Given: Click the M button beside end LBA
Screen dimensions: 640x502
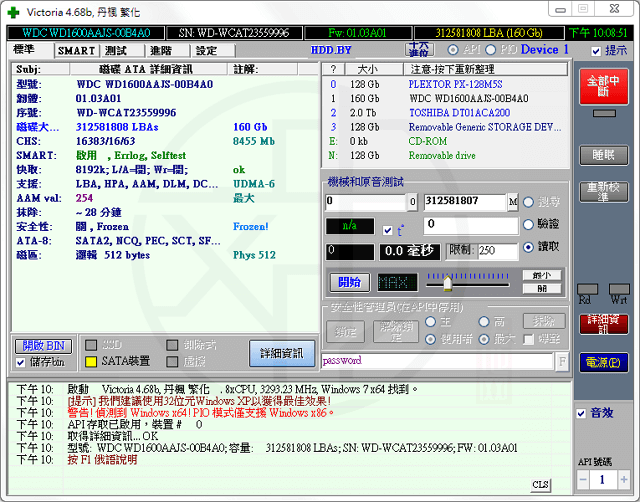Looking at the screenshot, I should (513, 202).
